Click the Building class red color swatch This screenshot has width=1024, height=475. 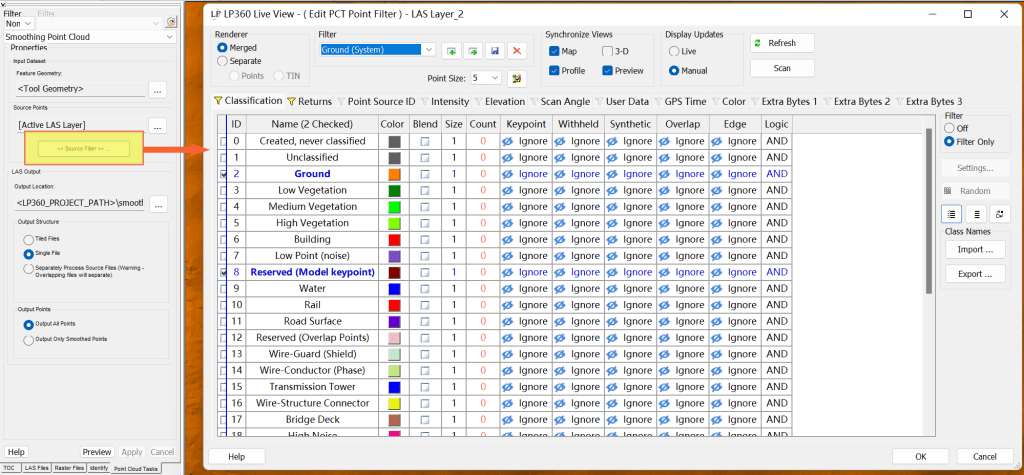click(395, 240)
